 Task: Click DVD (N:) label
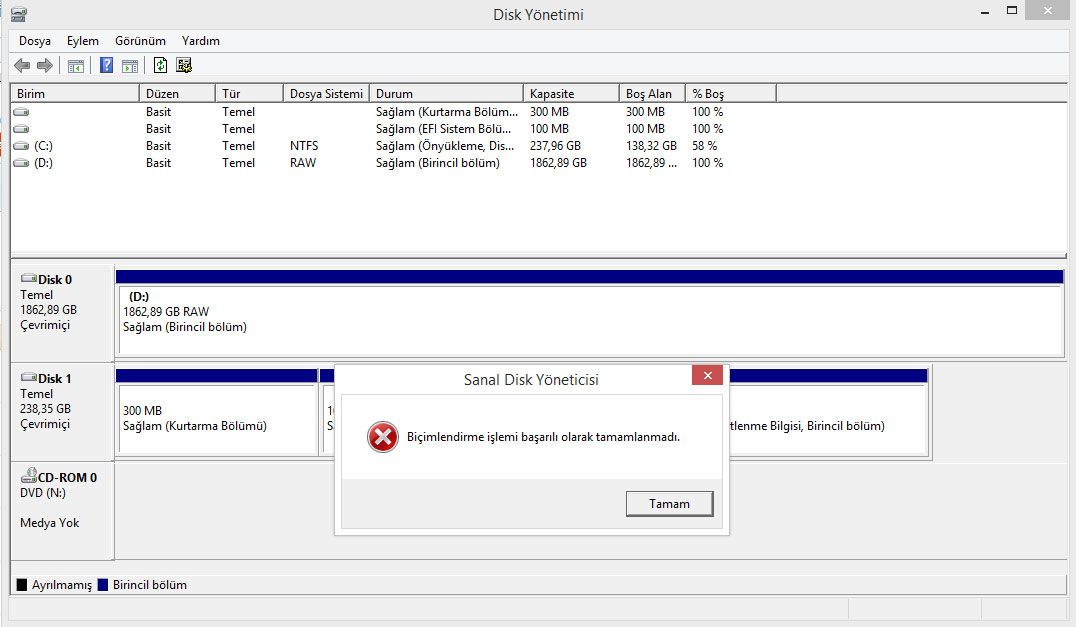pyautogui.click(x=43, y=493)
